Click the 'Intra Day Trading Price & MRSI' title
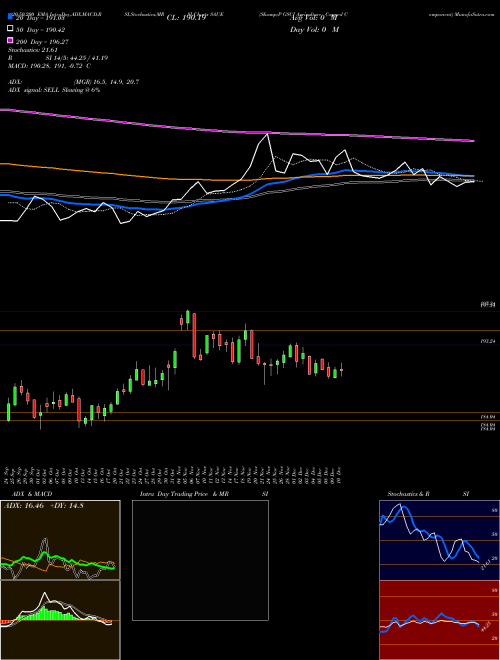The width and height of the screenshot is (500, 660). click(x=204, y=494)
